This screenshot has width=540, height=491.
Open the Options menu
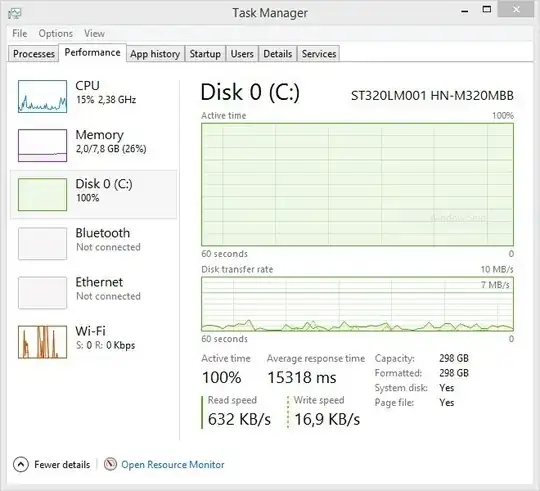pyautogui.click(x=55, y=33)
